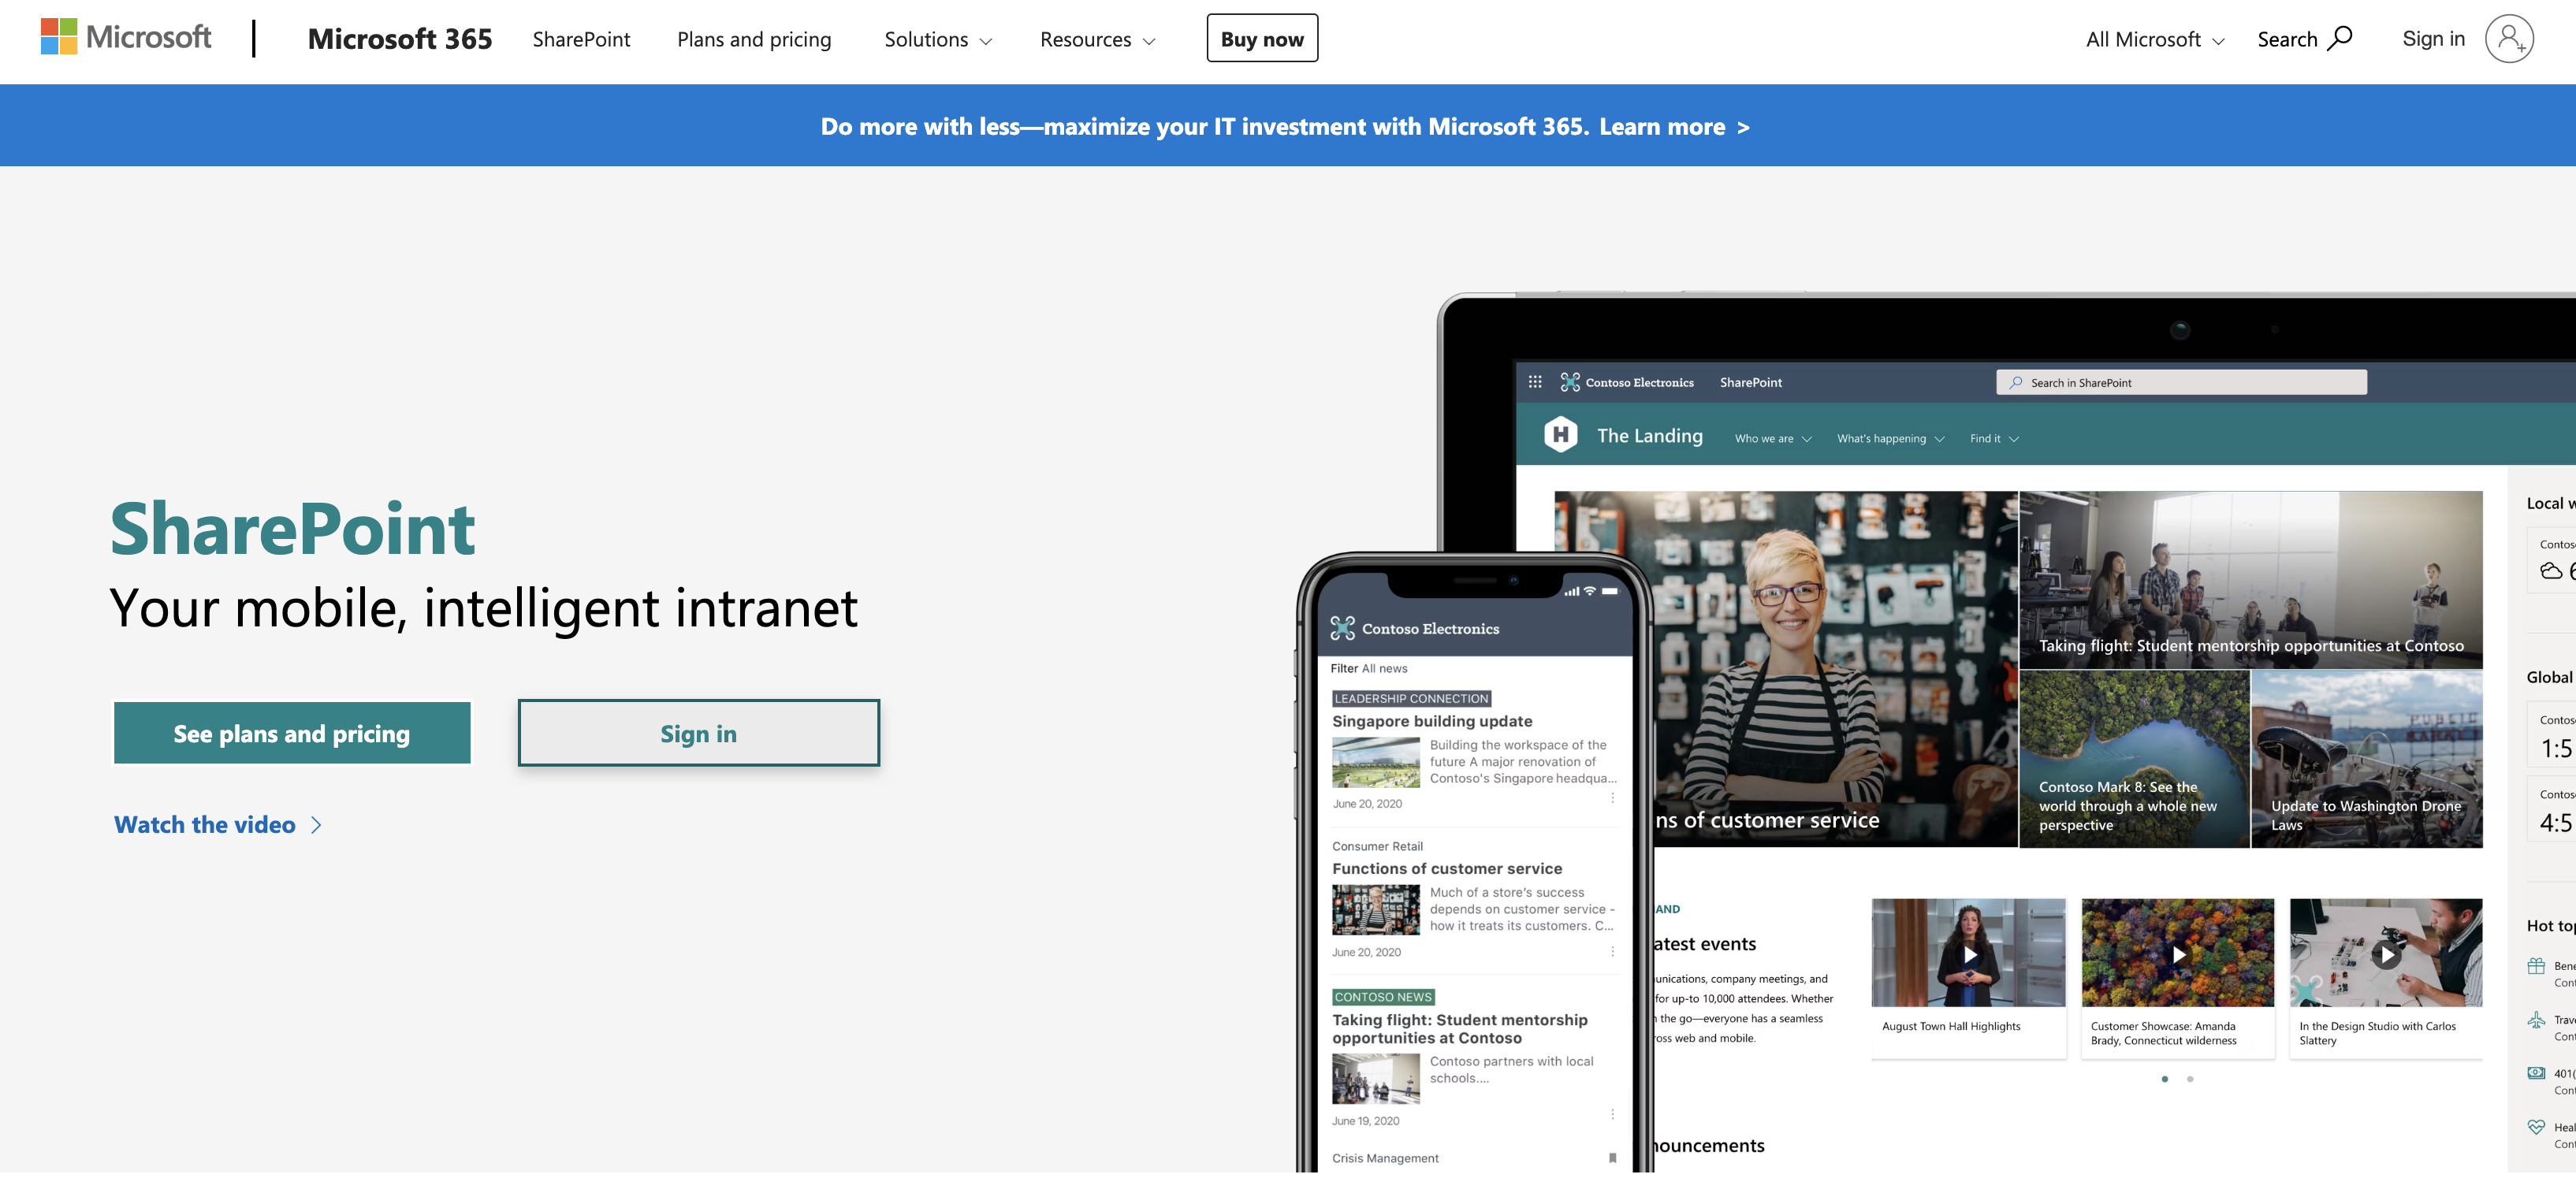Screen dimensions: 2576x1204
Task: Open Plans and pricing in navigation
Action: (x=754, y=39)
